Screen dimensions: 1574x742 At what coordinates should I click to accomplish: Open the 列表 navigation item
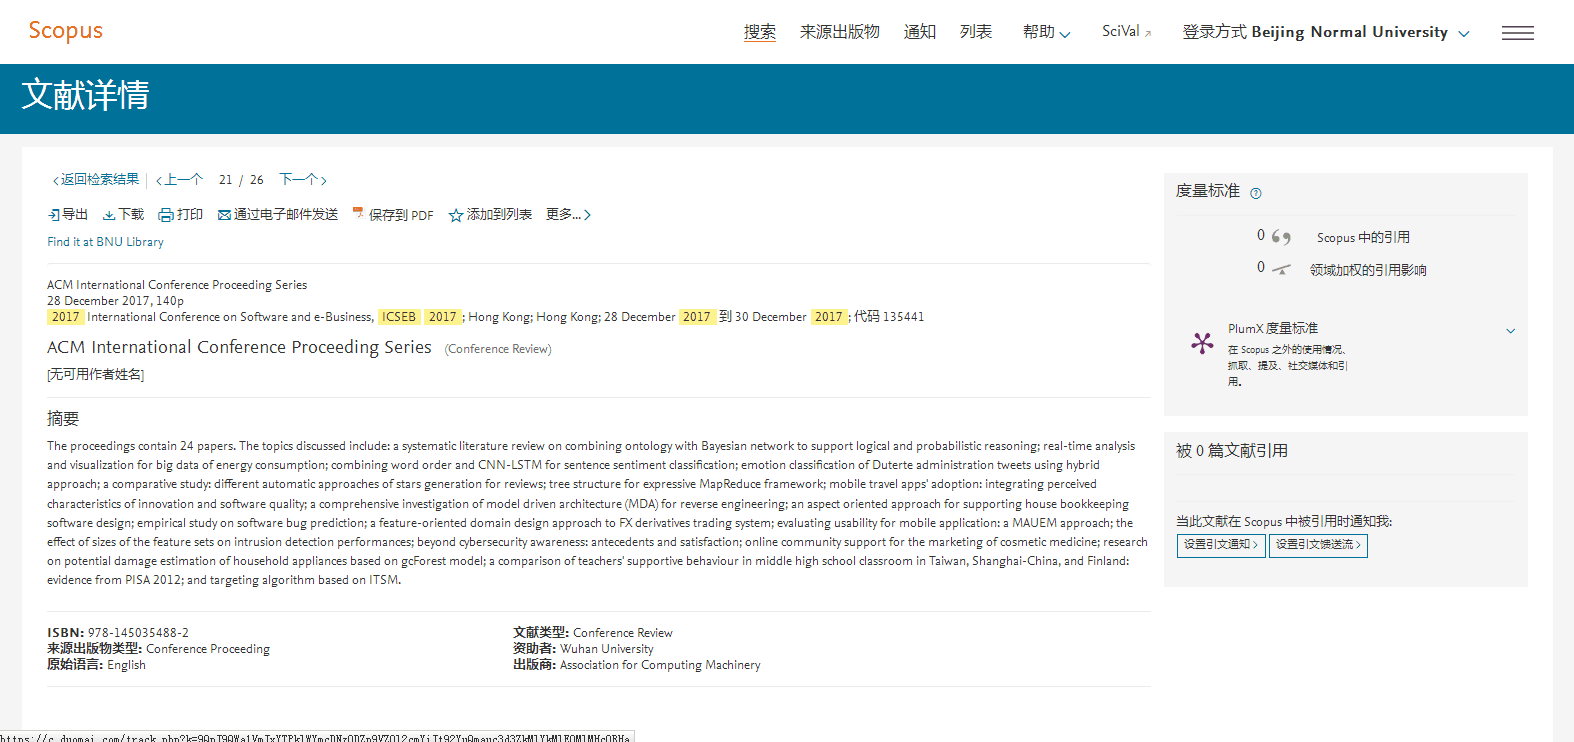(976, 32)
